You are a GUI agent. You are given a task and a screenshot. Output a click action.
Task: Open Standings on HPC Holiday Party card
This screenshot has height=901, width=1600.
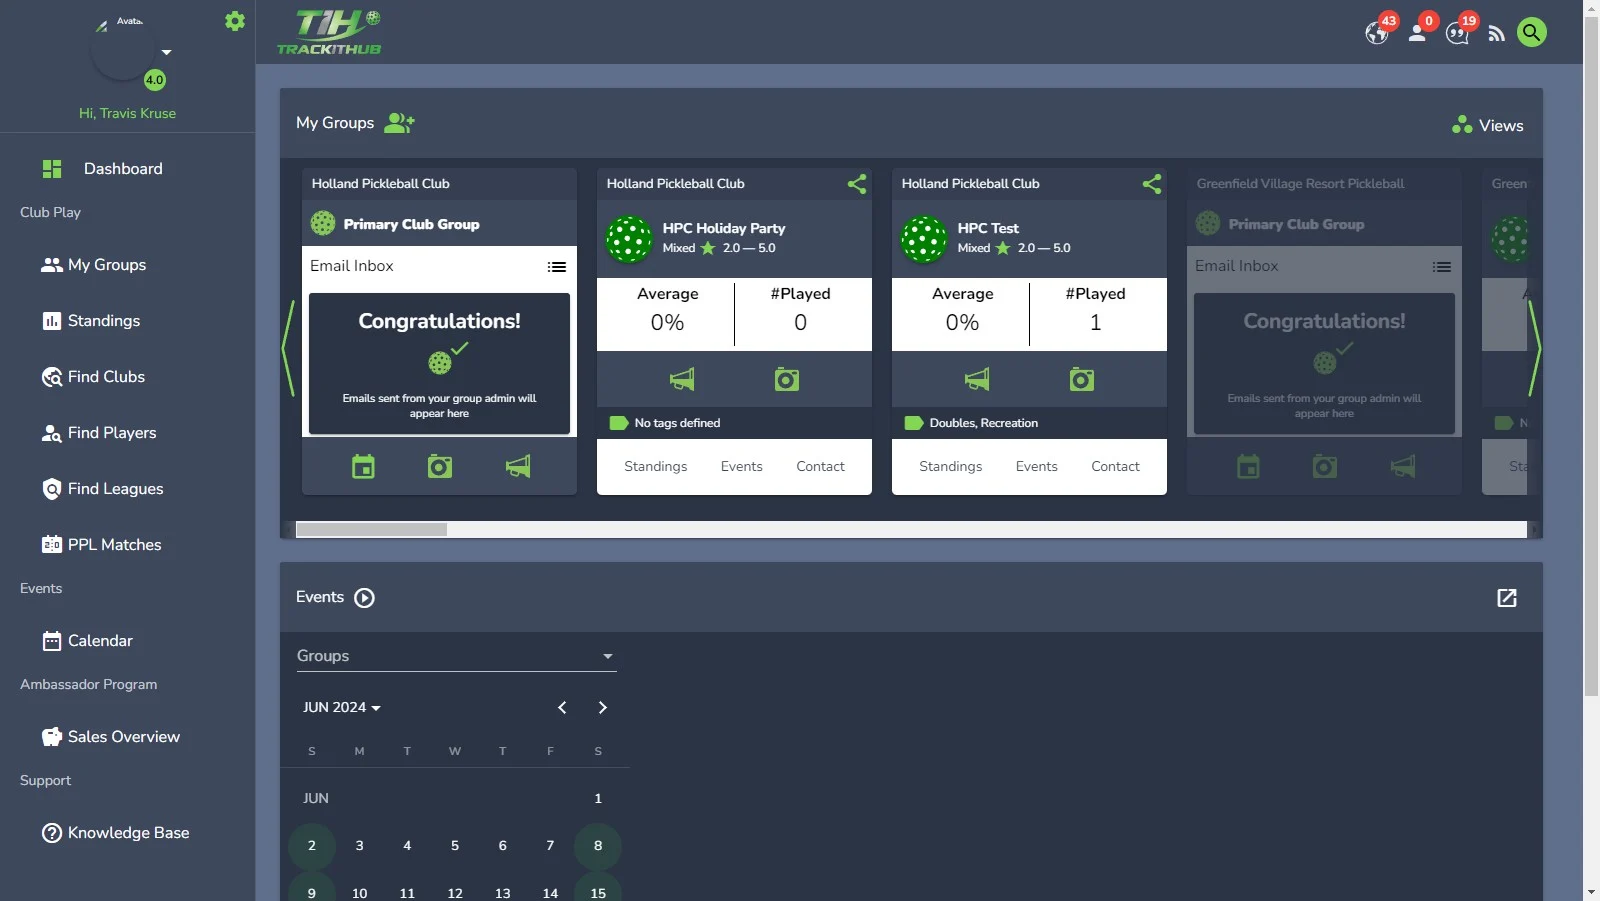click(656, 467)
